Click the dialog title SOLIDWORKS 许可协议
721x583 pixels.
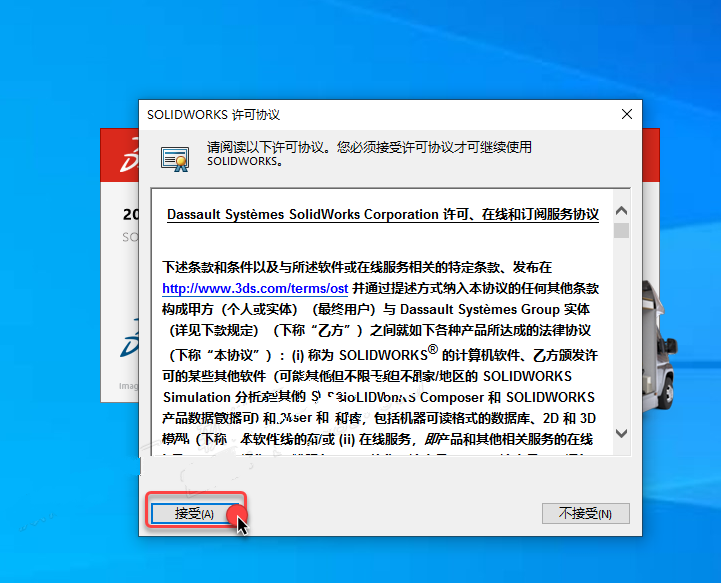pyautogui.click(x=213, y=114)
